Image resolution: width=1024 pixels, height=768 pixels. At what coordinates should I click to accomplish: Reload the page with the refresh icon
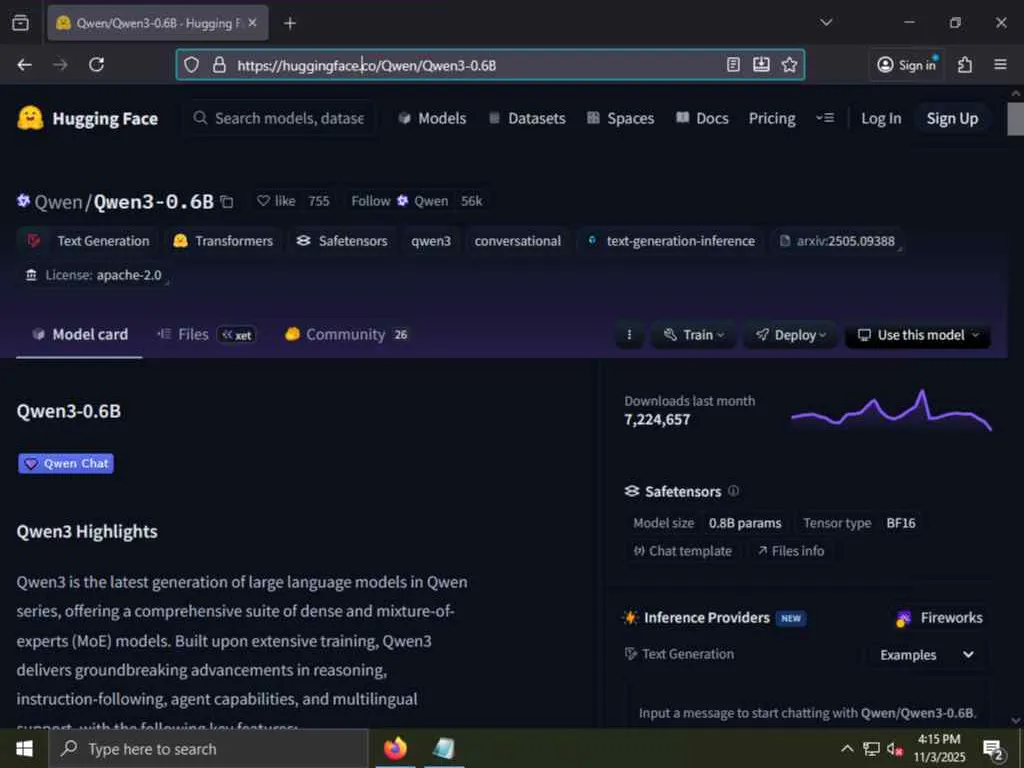(97, 65)
